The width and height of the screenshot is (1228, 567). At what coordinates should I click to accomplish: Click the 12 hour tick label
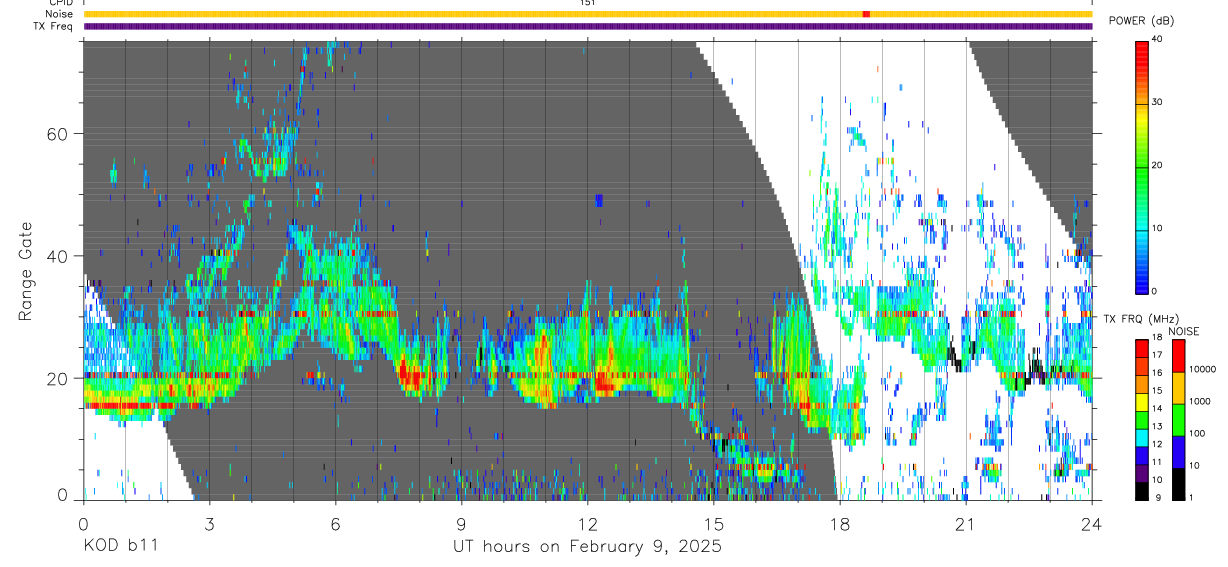[x=588, y=523]
